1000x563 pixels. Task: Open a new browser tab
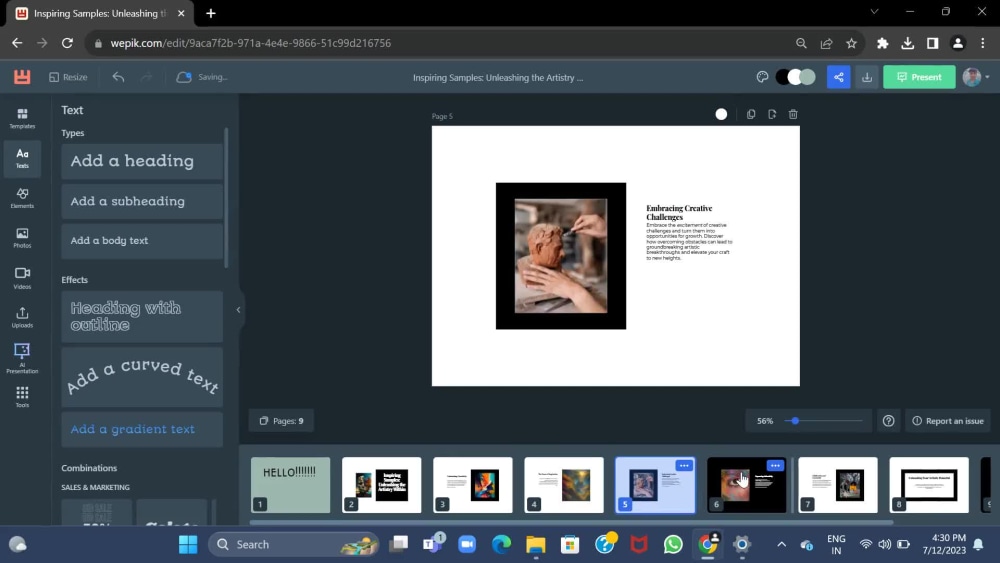(210, 13)
